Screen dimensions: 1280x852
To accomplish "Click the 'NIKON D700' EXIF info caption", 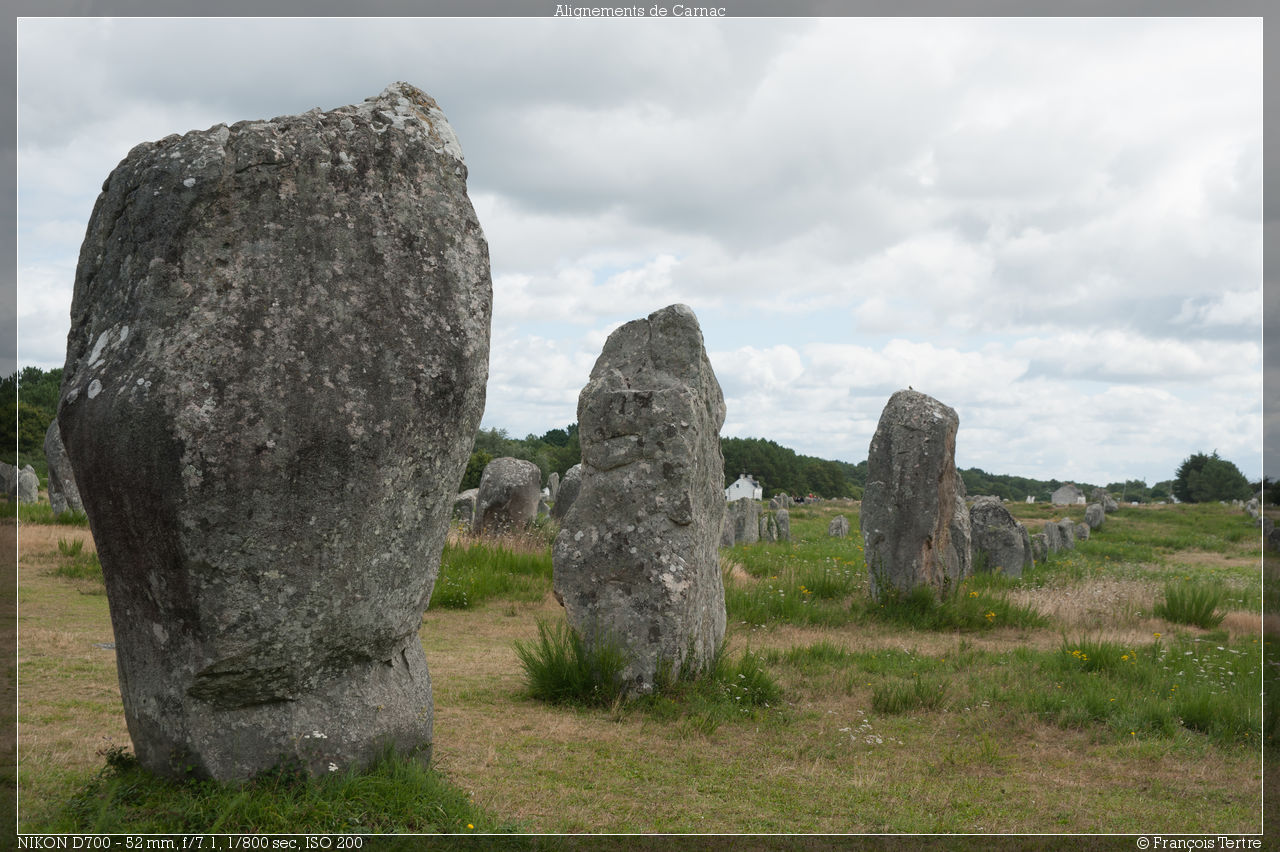I will pyautogui.click(x=190, y=843).
